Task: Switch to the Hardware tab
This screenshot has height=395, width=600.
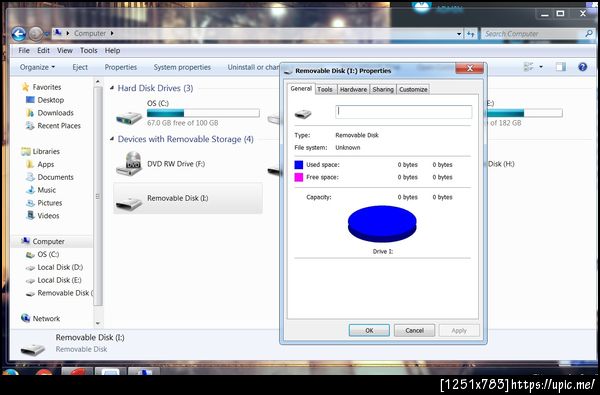Action: [353, 89]
